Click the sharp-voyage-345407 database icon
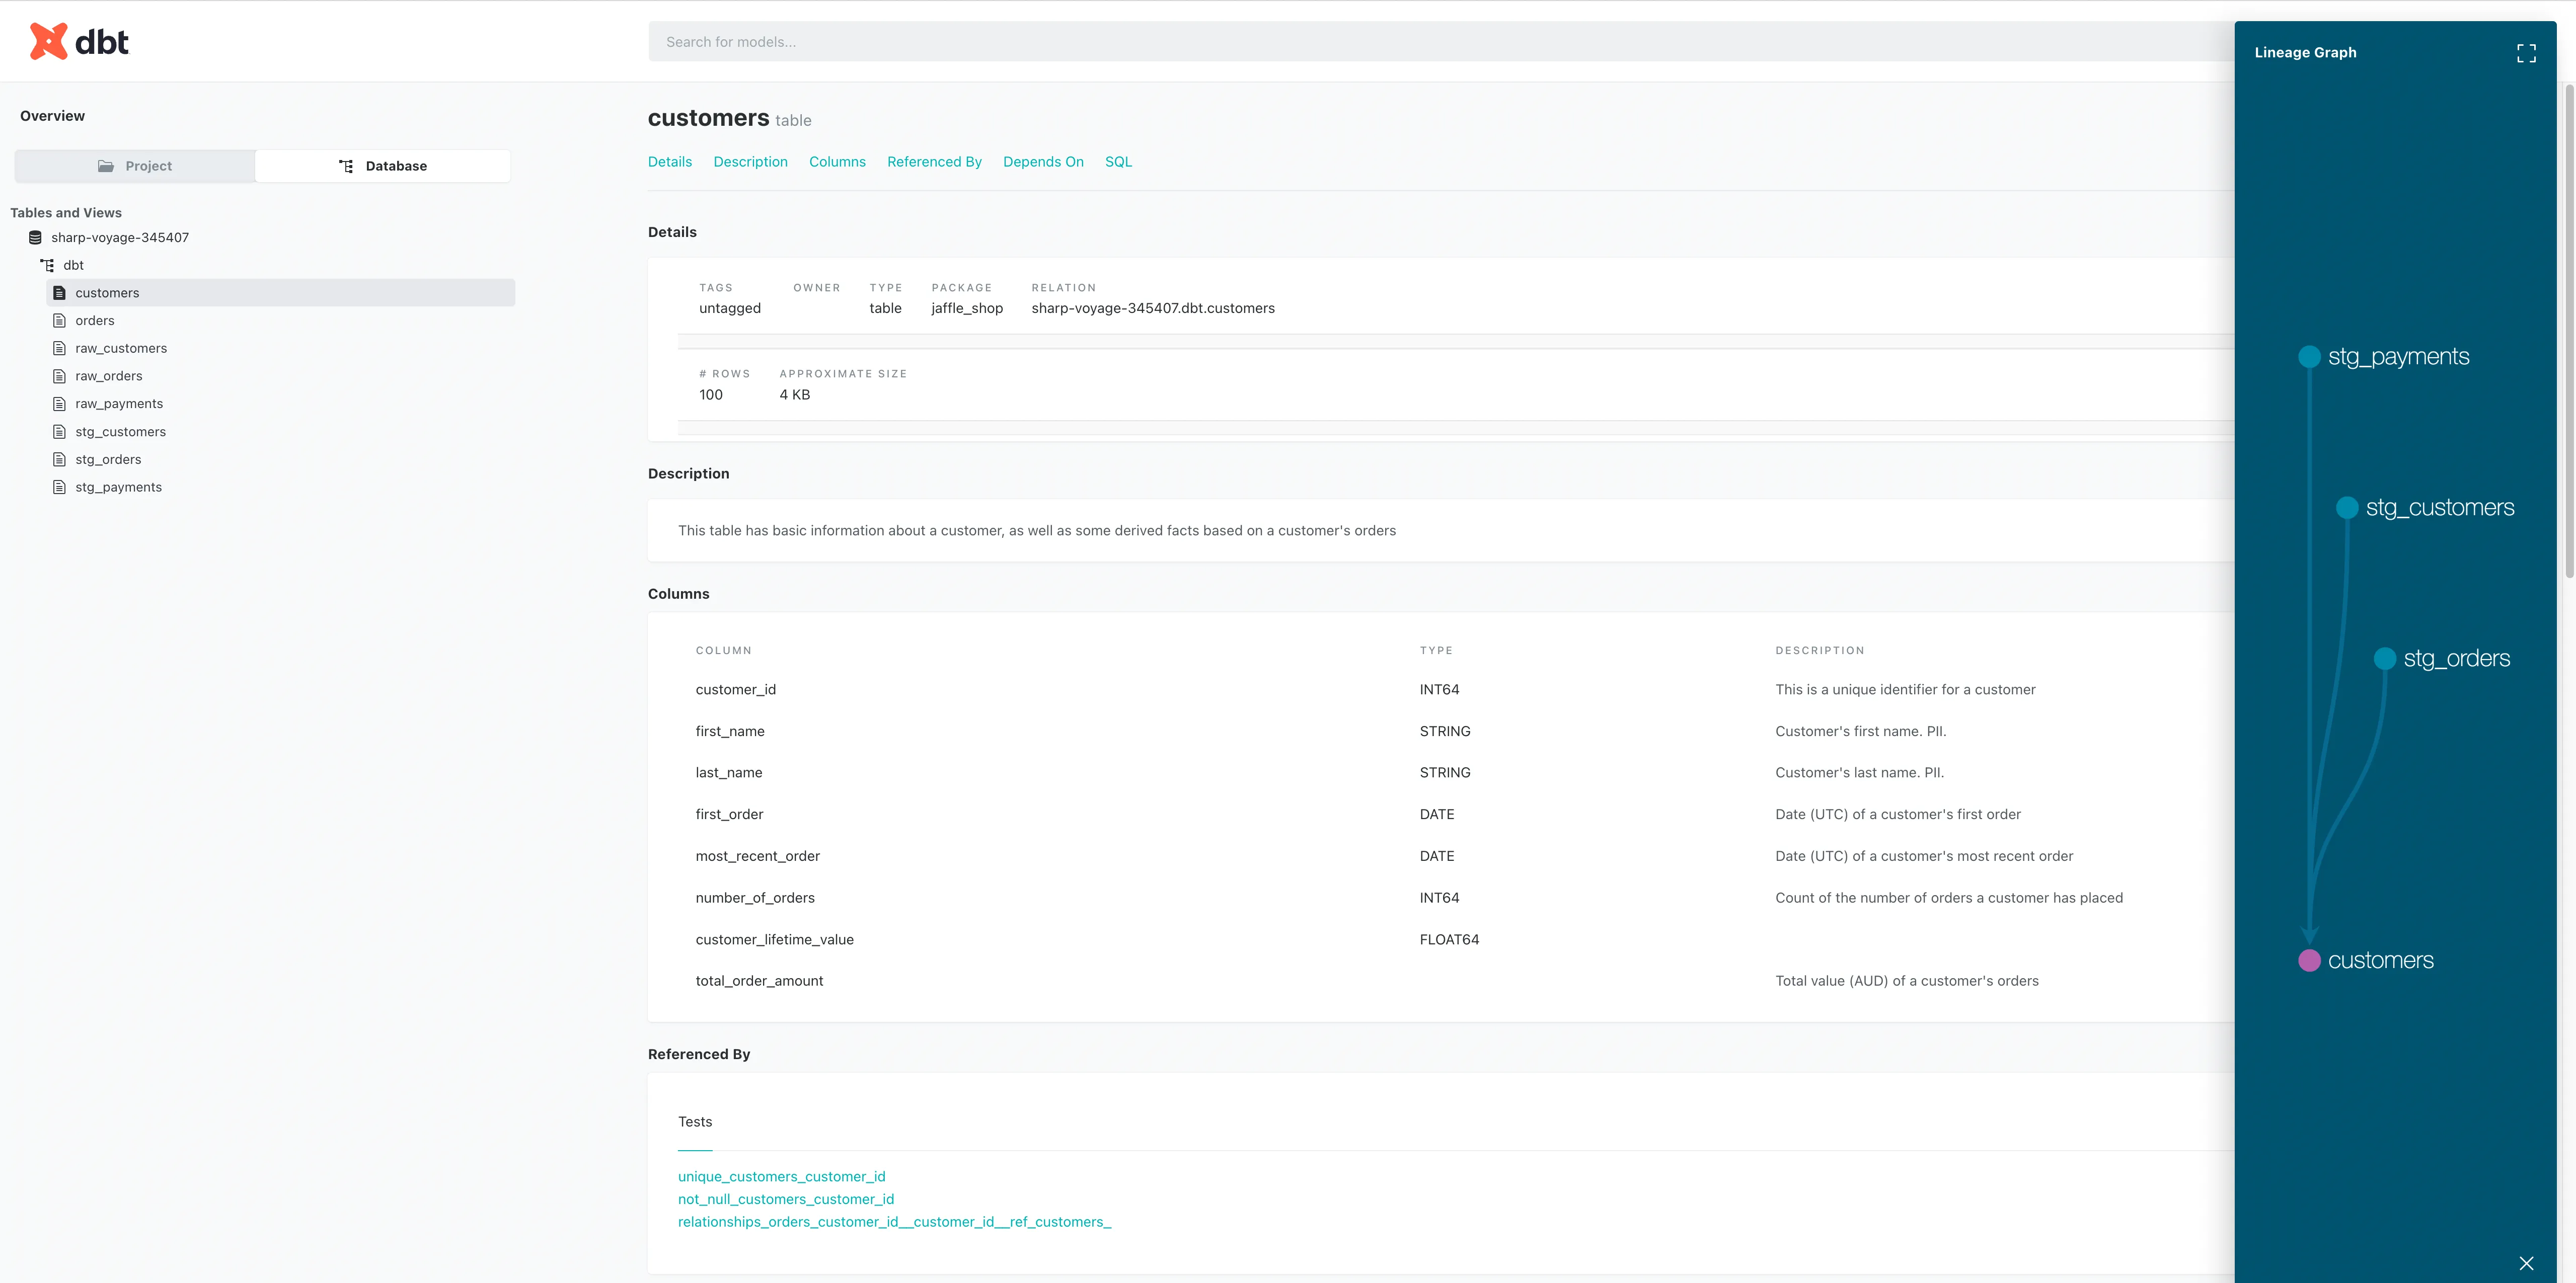2576x1283 pixels. pyautogui.click(x=35, y=238)
